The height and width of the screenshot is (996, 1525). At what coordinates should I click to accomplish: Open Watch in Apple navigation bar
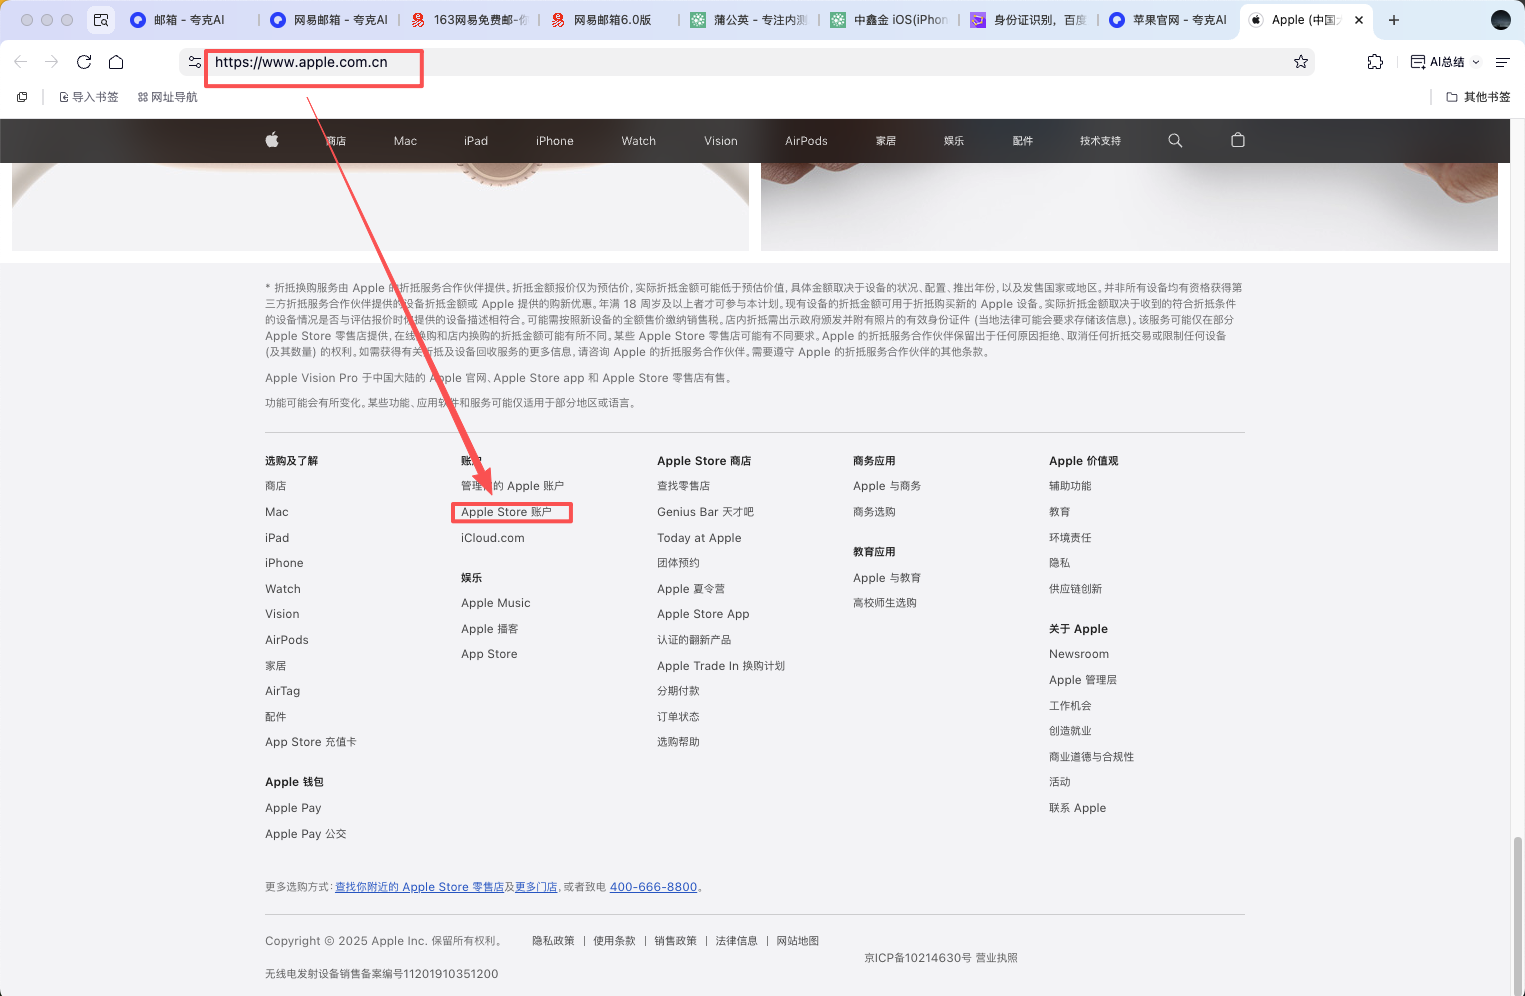click(x=639, y=141)
